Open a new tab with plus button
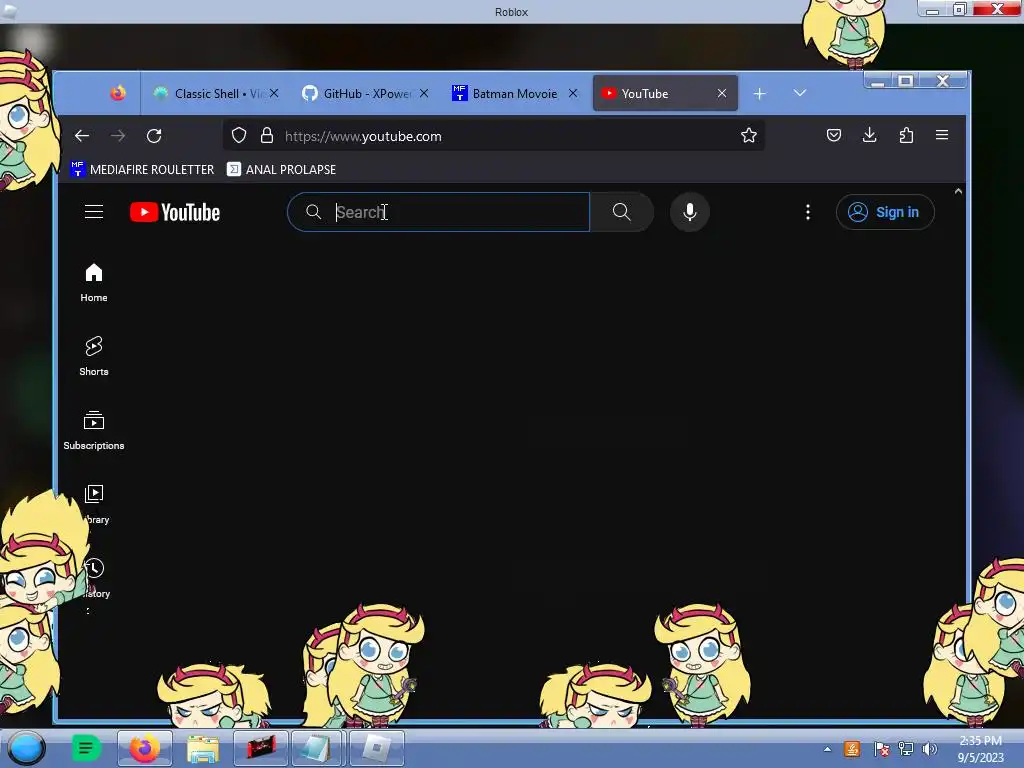Image resolution: width=1024 pixels, height=768 pixels. [760, 94]
